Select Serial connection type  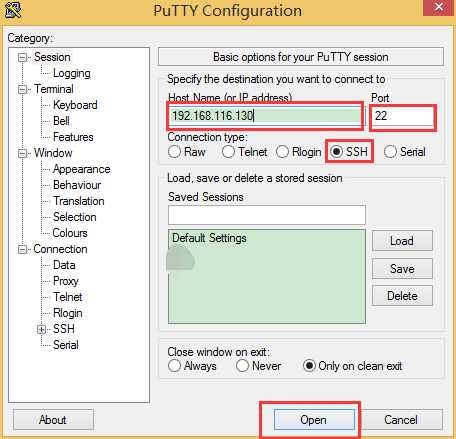pos(405,152)
